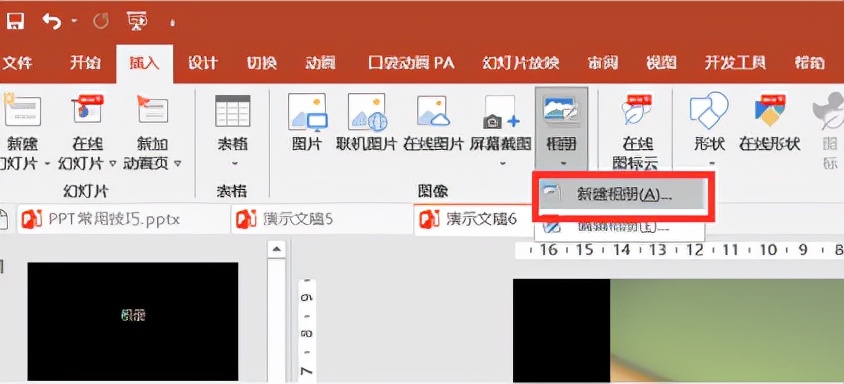Go to the 动画 tab

pyautogui.click(x=320, y=62)
